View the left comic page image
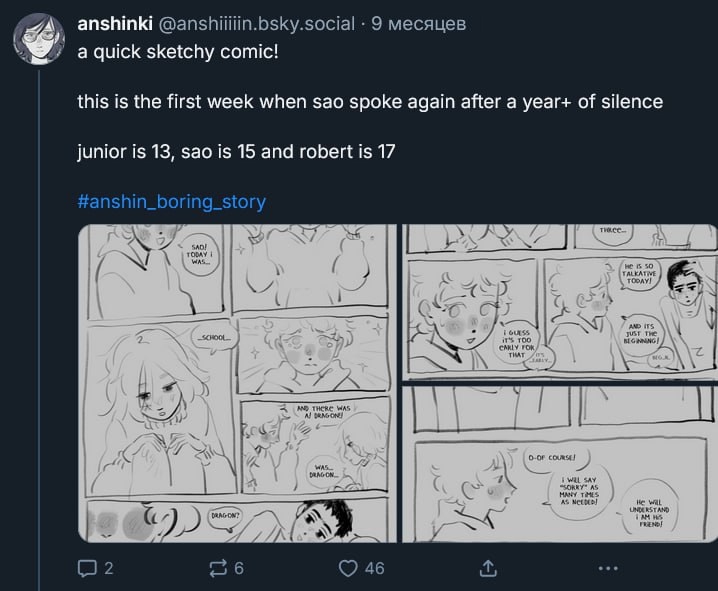 coord(237,383)
